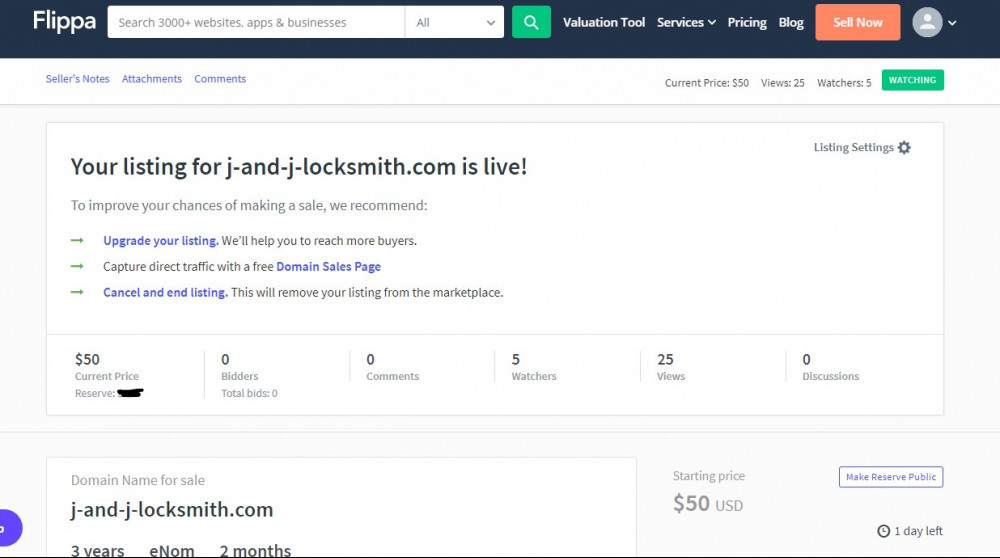This screenshot has width=1000, height=558.
Task: Click the Domain Name for sale label
Action: (138, 480)
